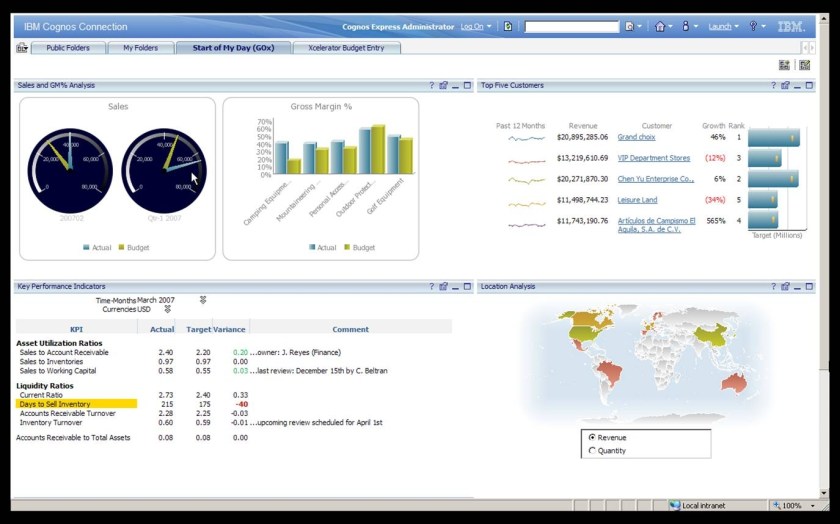This screenshot has height=524, width=840.
Task: Expand the Time-Months March 2007 selector
Action: click(203, 300)
